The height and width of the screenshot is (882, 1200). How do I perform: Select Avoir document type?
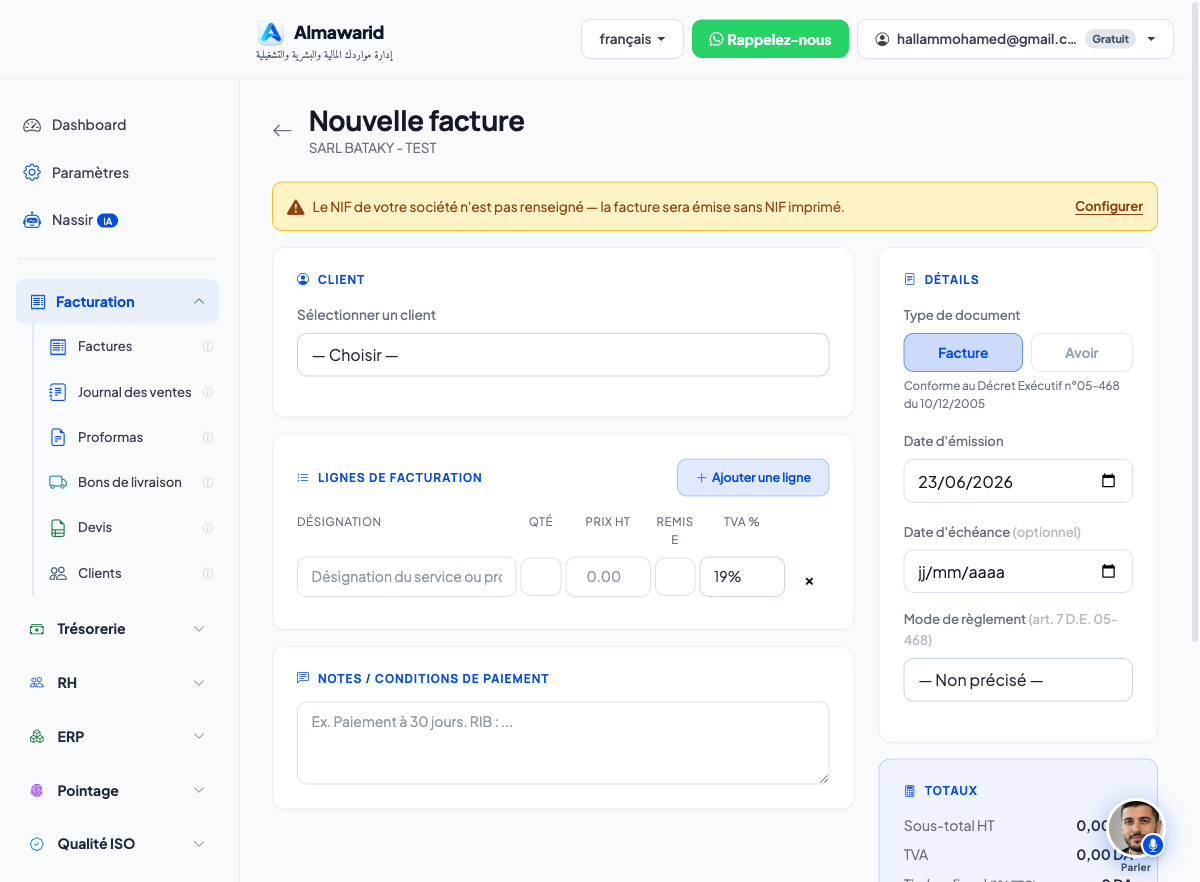tap(1082, 353)
